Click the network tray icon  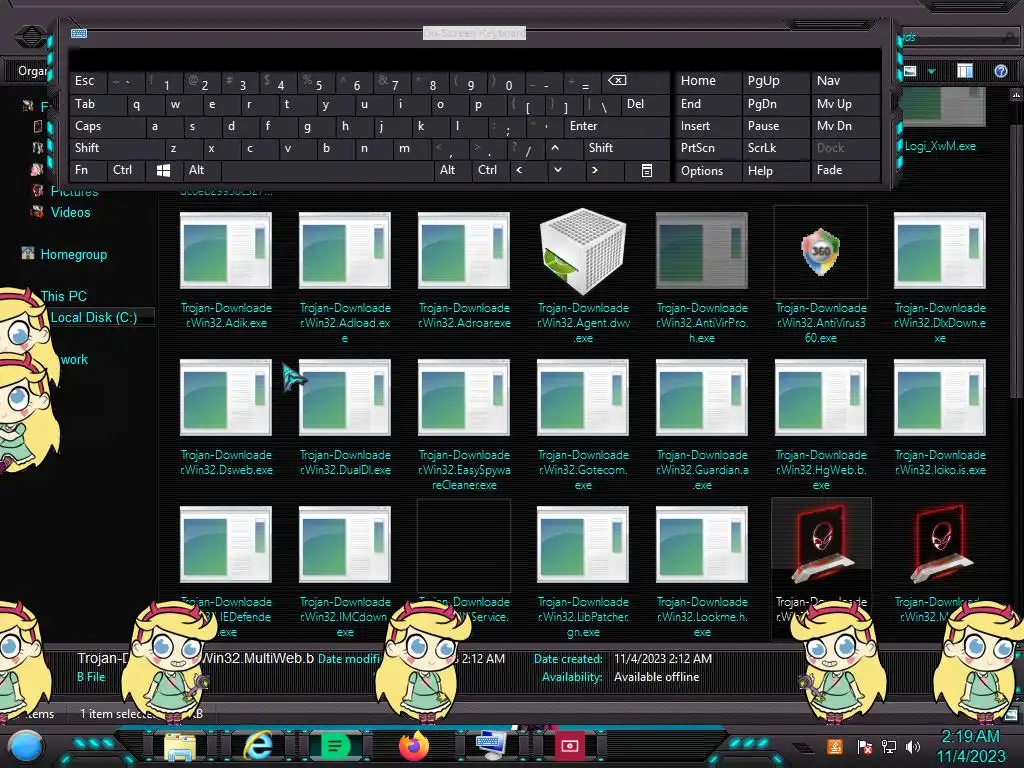pos(889,746)
